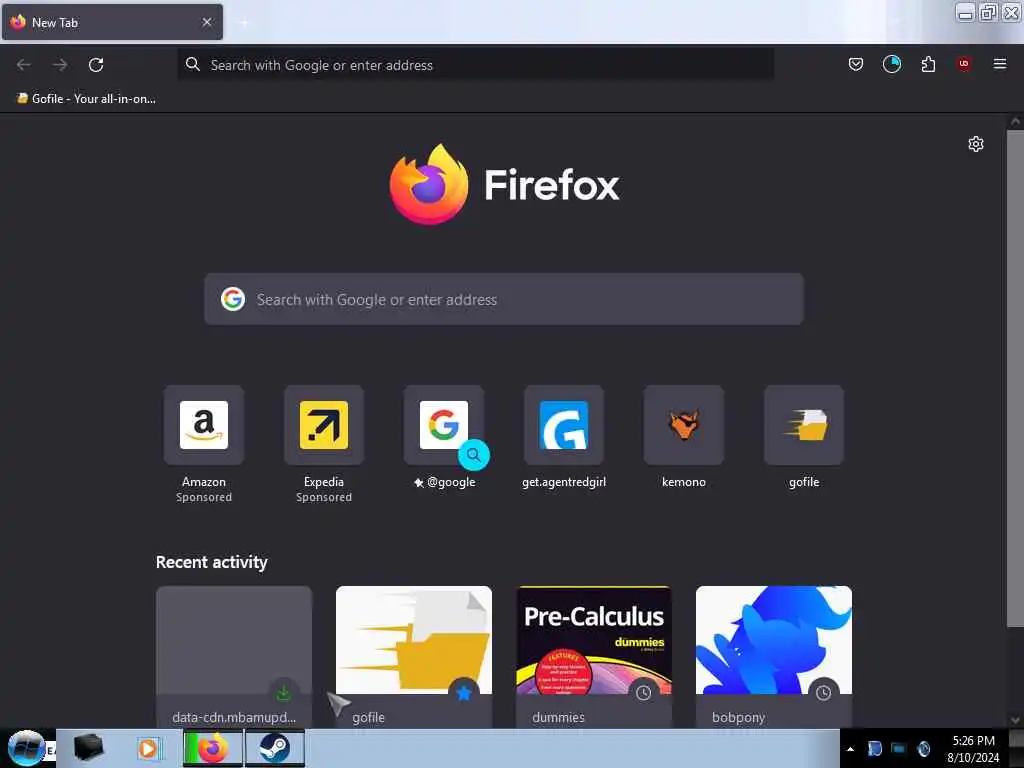The width and height of the screenshot is (1024, 768).
Task: Click the center Google search box
Action: (504, 299)
